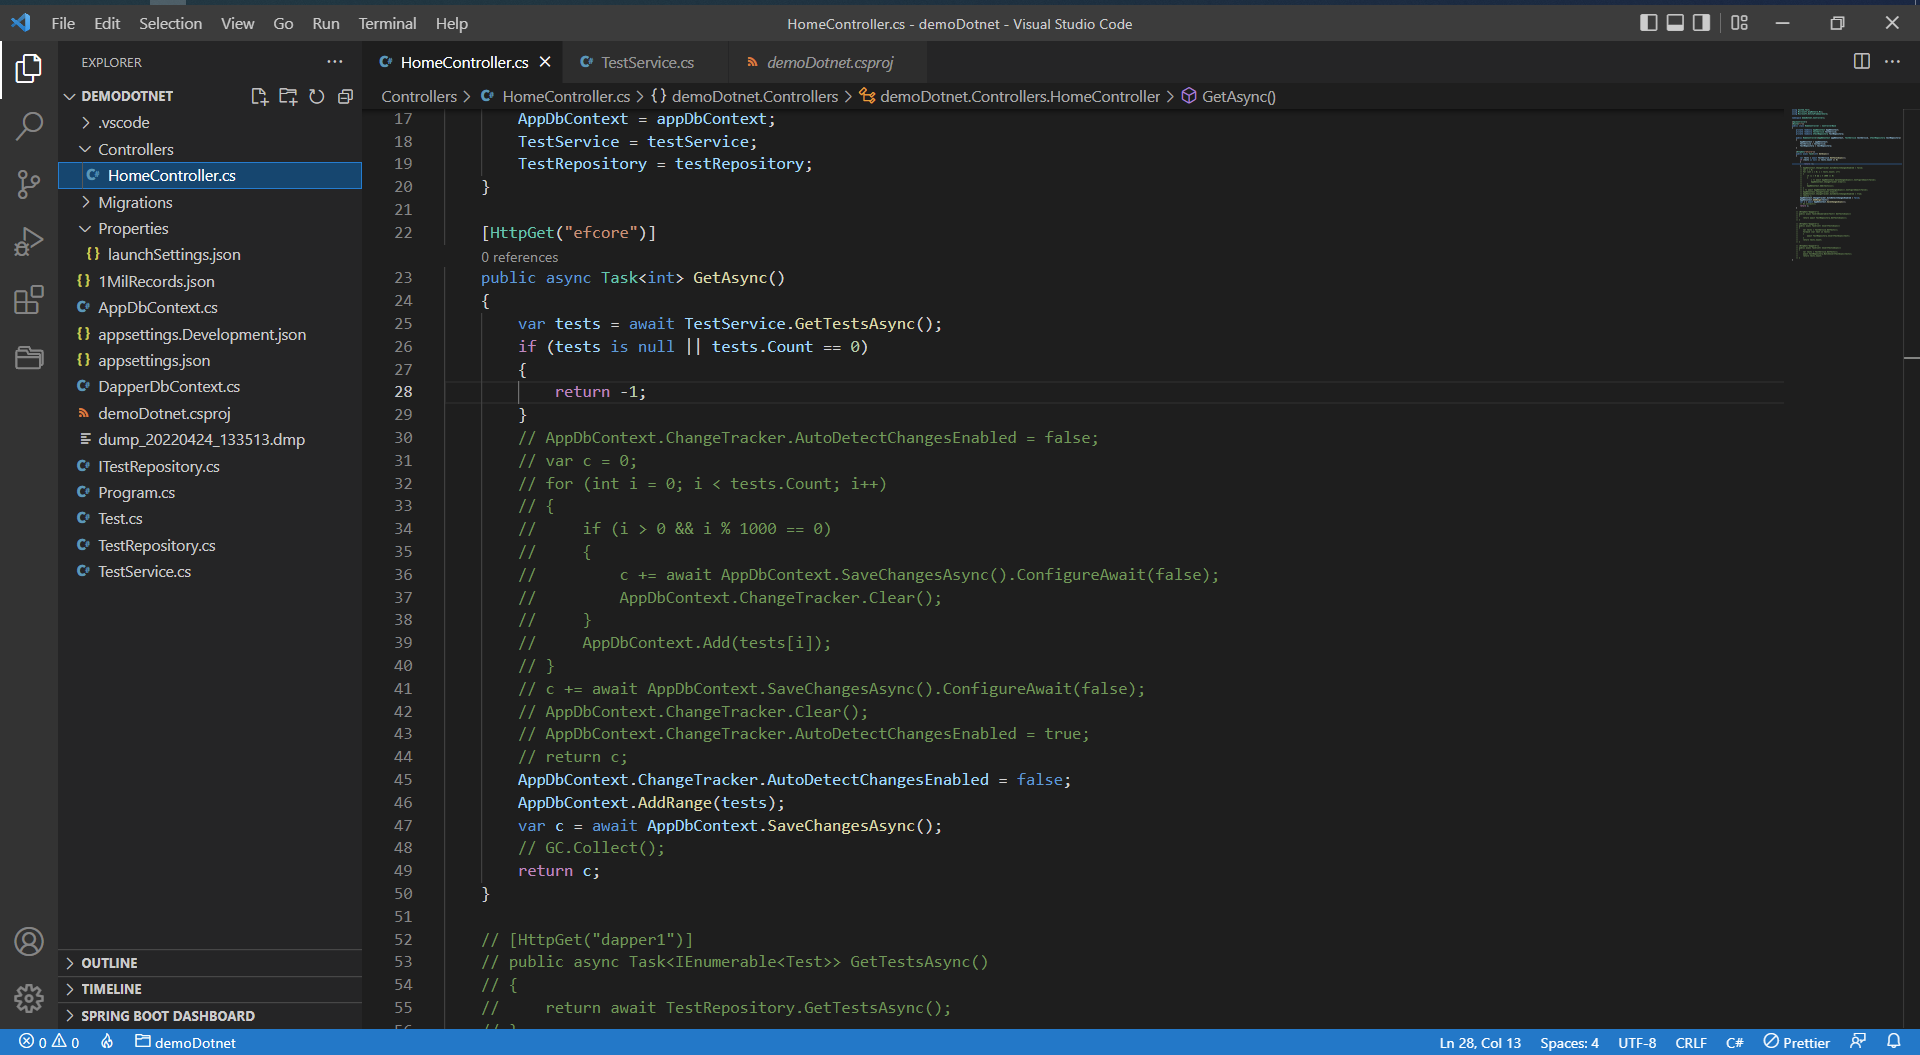1920x1055 pixels.
Task: Click the code minimap preview
Action: tap(1845, 184)
